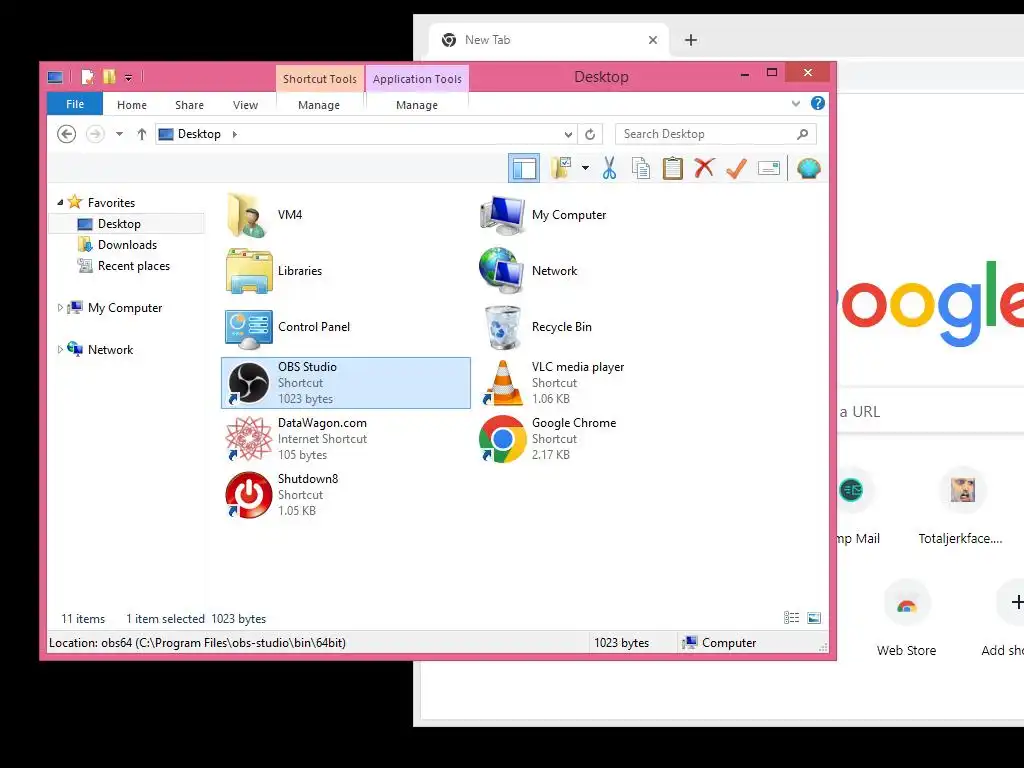Open the View ribbon tab
The image size is (1024, 768).
(x=246, y=104)
